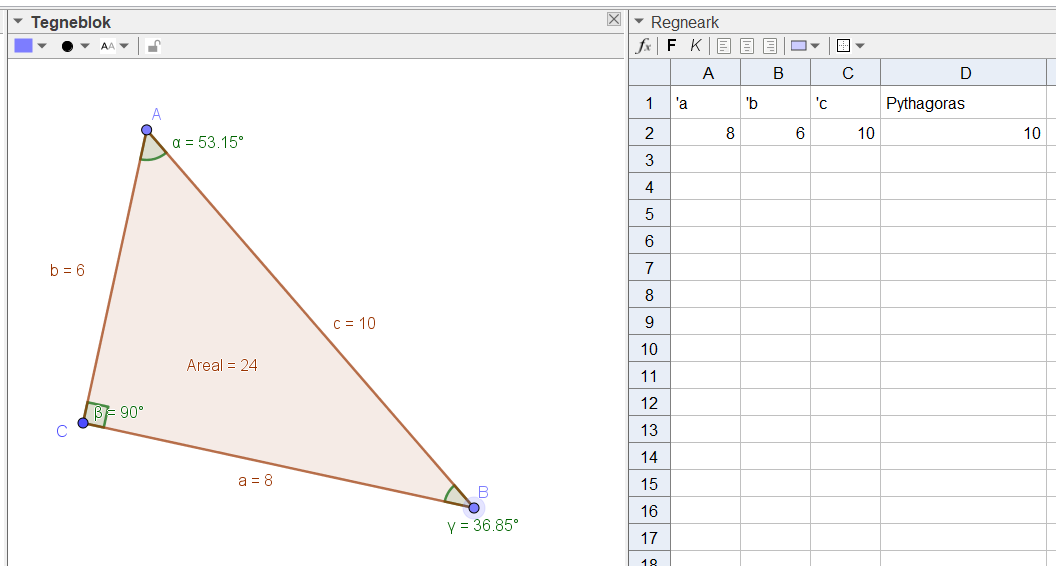This screenshot has width=1056, height=566.
Task: Toggle bold F formatting button
Action: (671, 46)
